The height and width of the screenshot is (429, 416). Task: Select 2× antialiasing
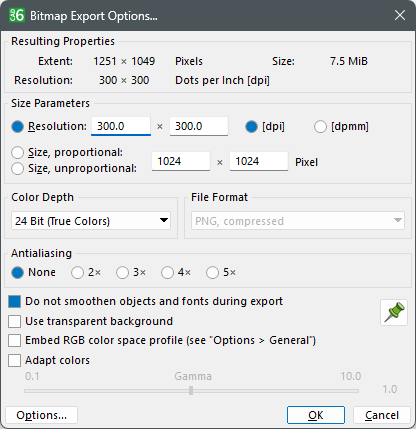click(x=77, y=273)
